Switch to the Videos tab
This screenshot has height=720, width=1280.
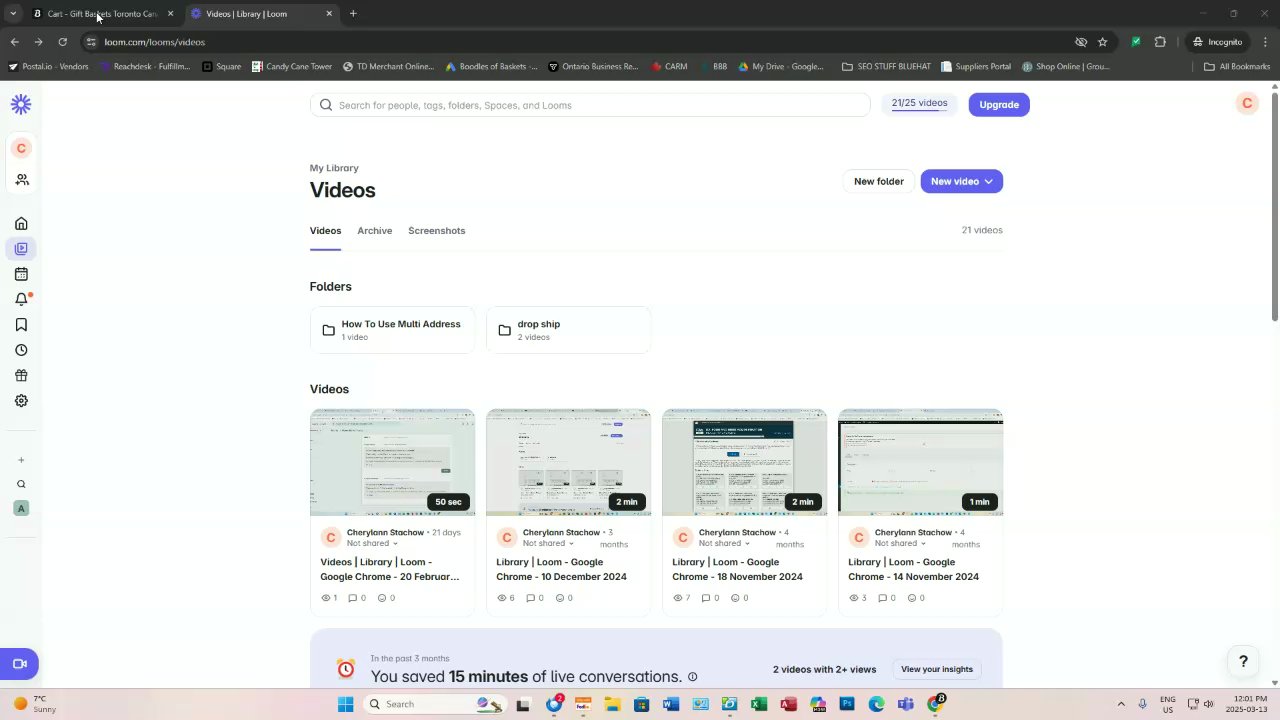pyautogui.click(x=325, y=231)
